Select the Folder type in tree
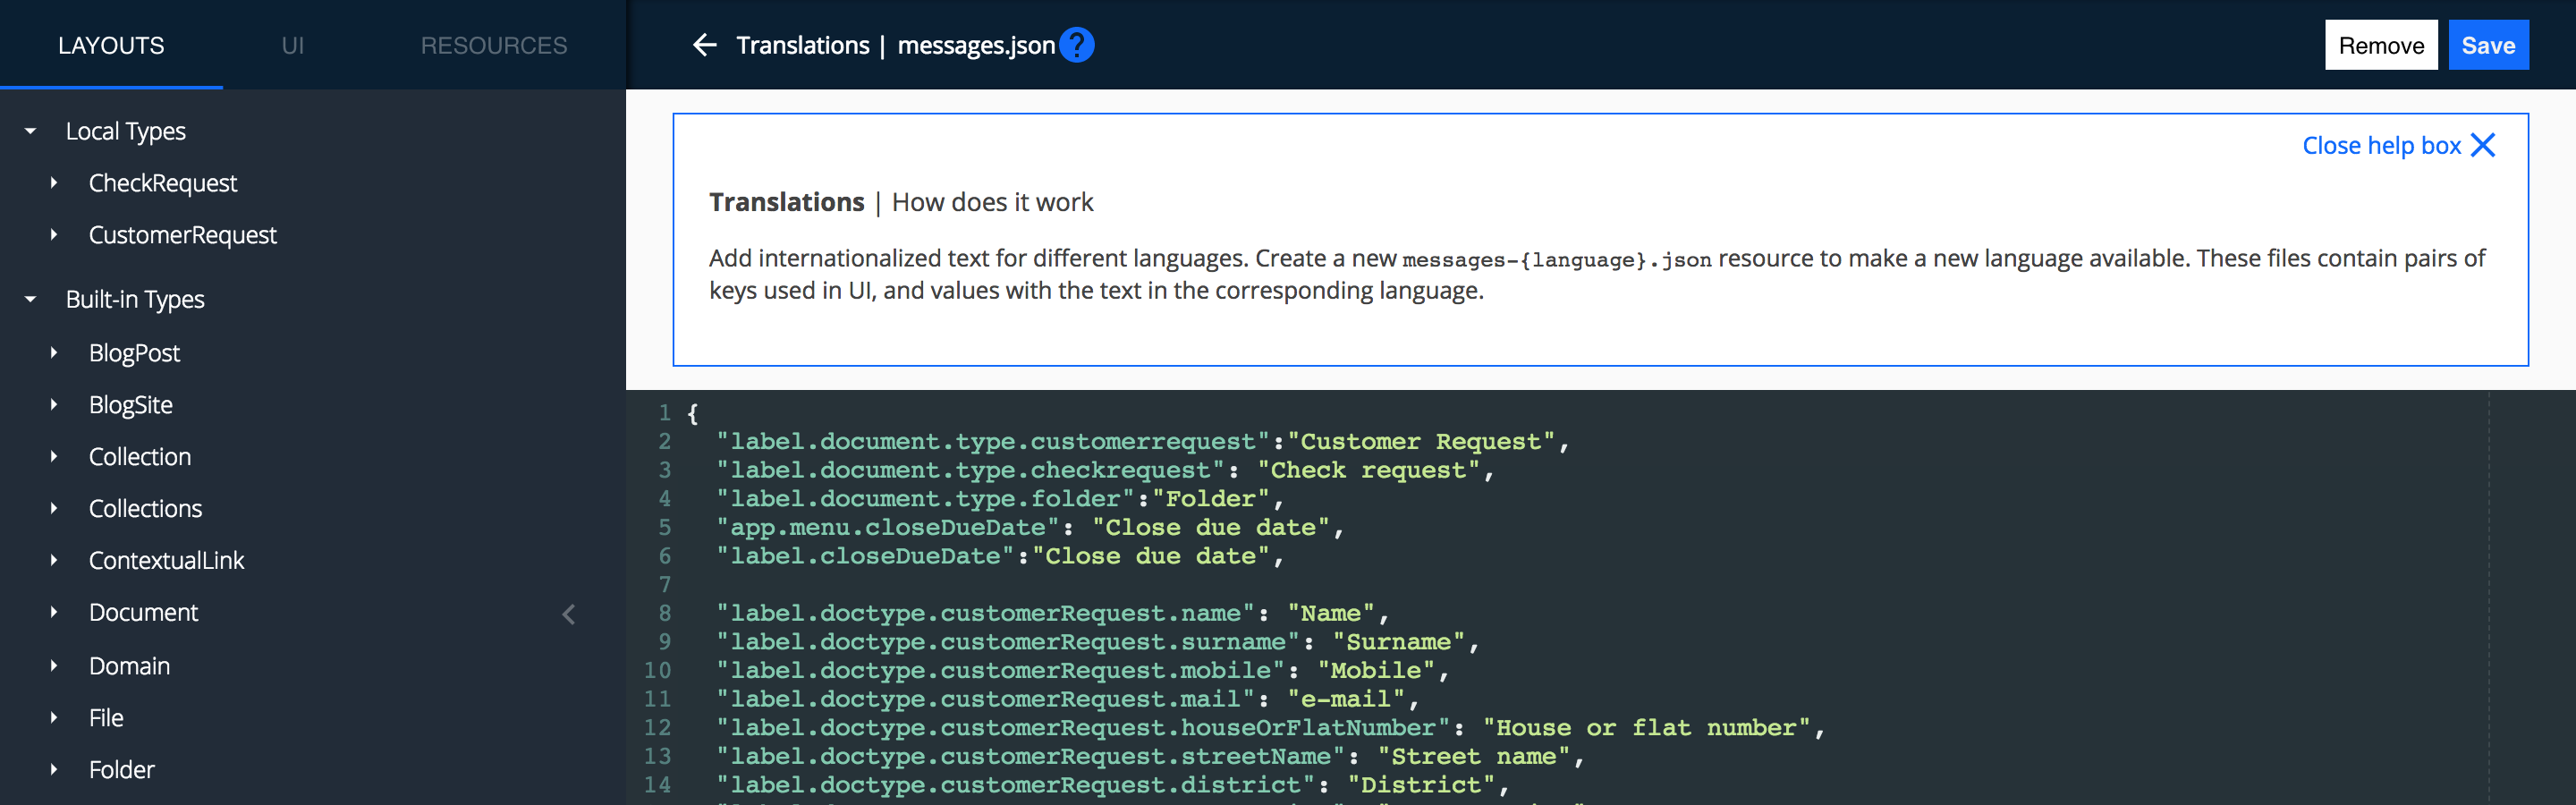This screenshot has height=805, width=2576. (x=121, y=770)
